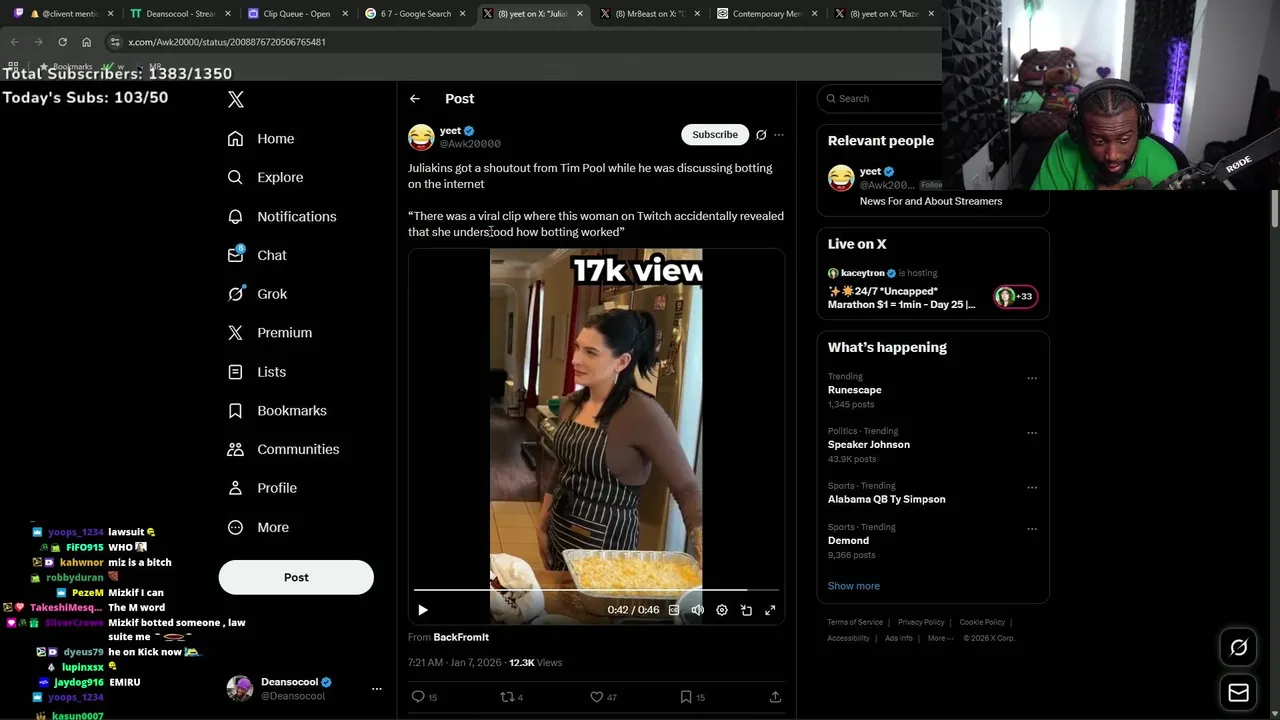Mute the video with the speaker icon
The width and height of the screenshot is (1280, 720).
(698, 610)
